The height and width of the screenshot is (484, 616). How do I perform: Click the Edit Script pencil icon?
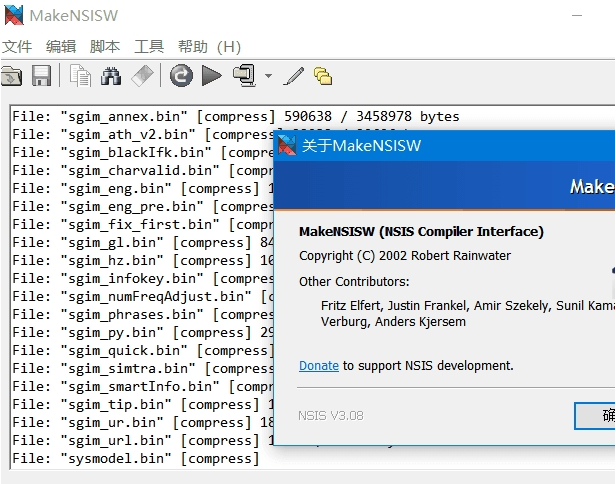(x=293, y=76)
